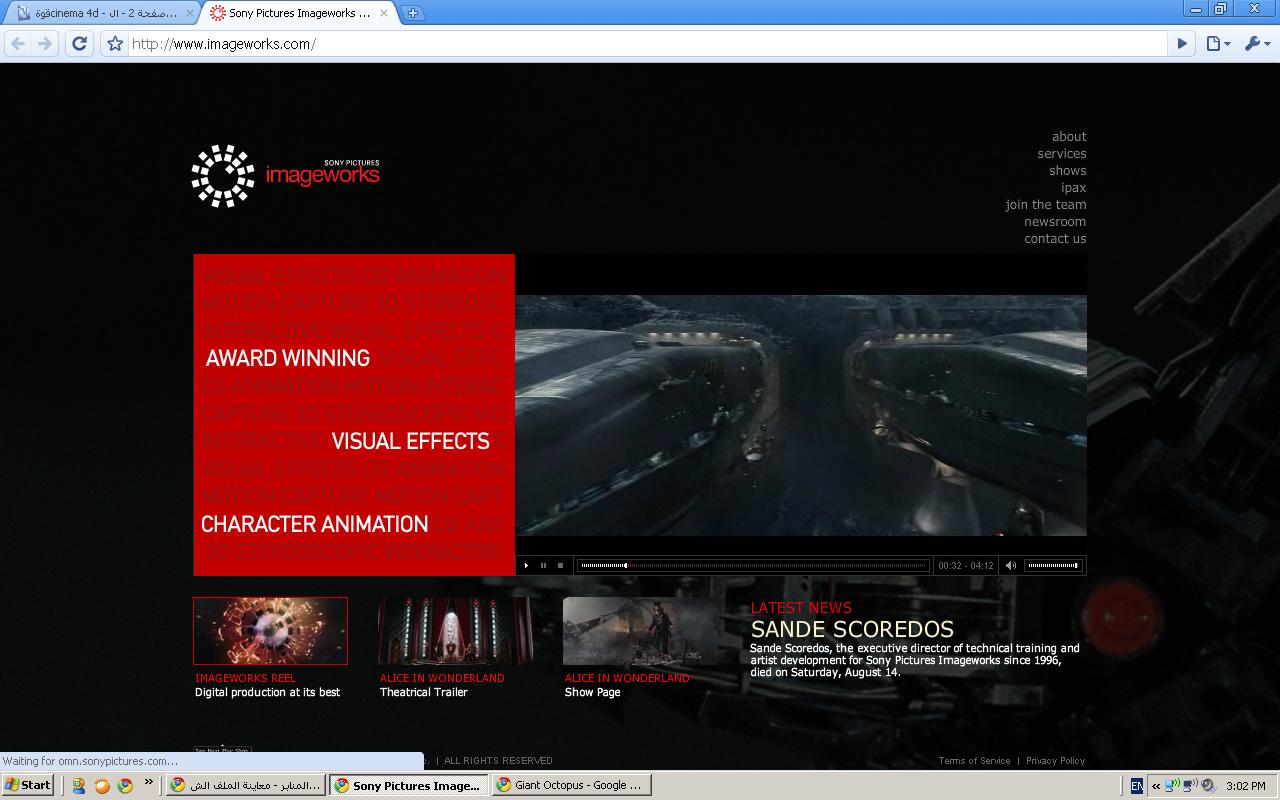1280x800 pixels.
Task: Go back to previous page
Action: [x=18, y=44]
